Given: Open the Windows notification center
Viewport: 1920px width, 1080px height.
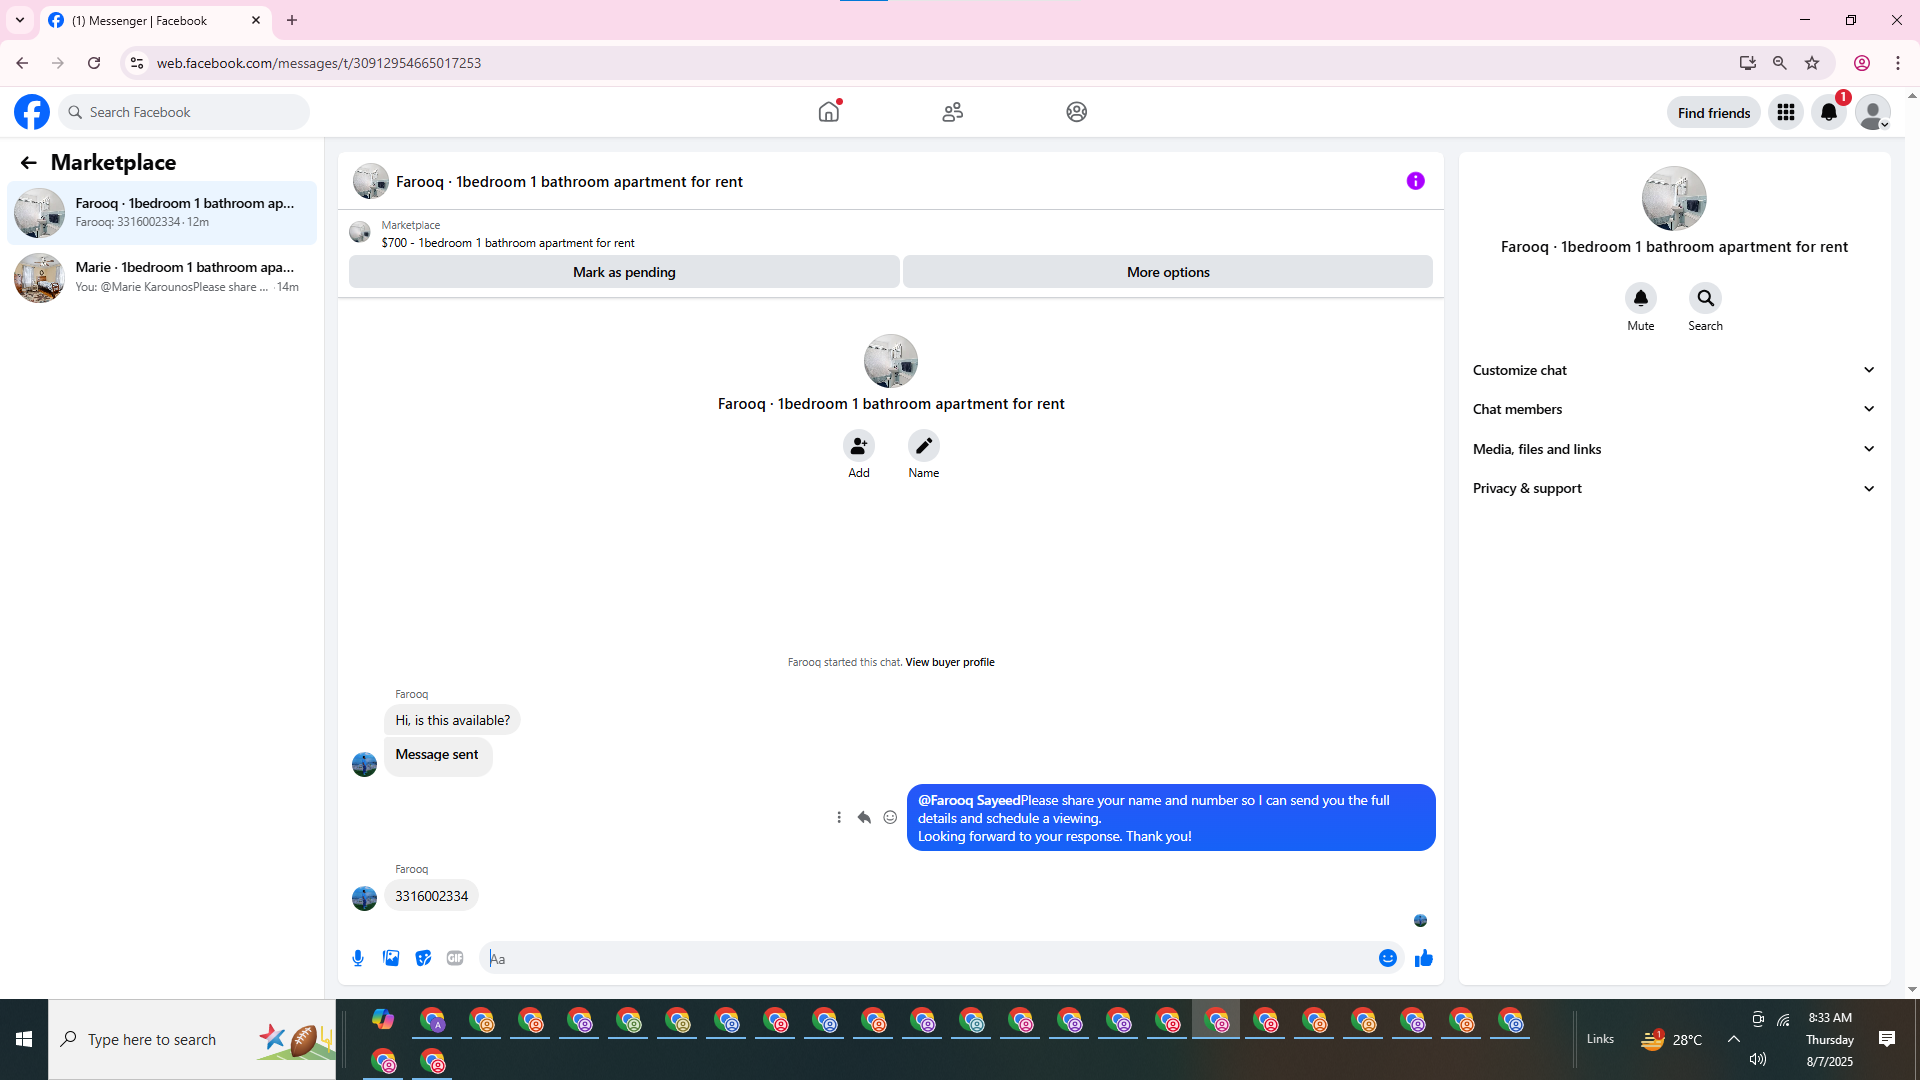Looking at the screenshot, I should point(1887,1040).
